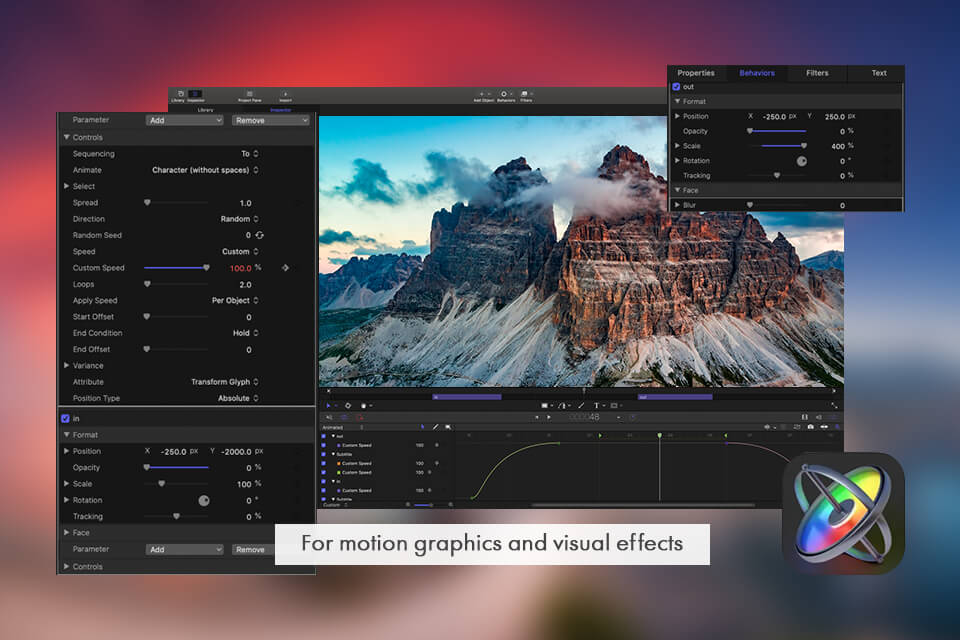Click the lower Parameter Remove button
960x640 pixels.
[252, 549]
